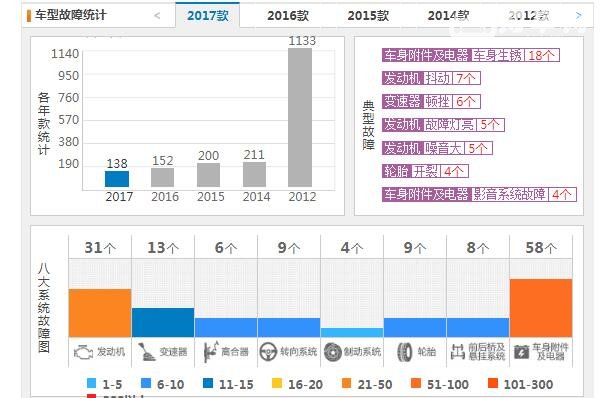Image resolution: width=600 pixels, height=398 pixels.
Task: Click the tall 2012 bar showing 1133
Action: (x=300, y=117)
